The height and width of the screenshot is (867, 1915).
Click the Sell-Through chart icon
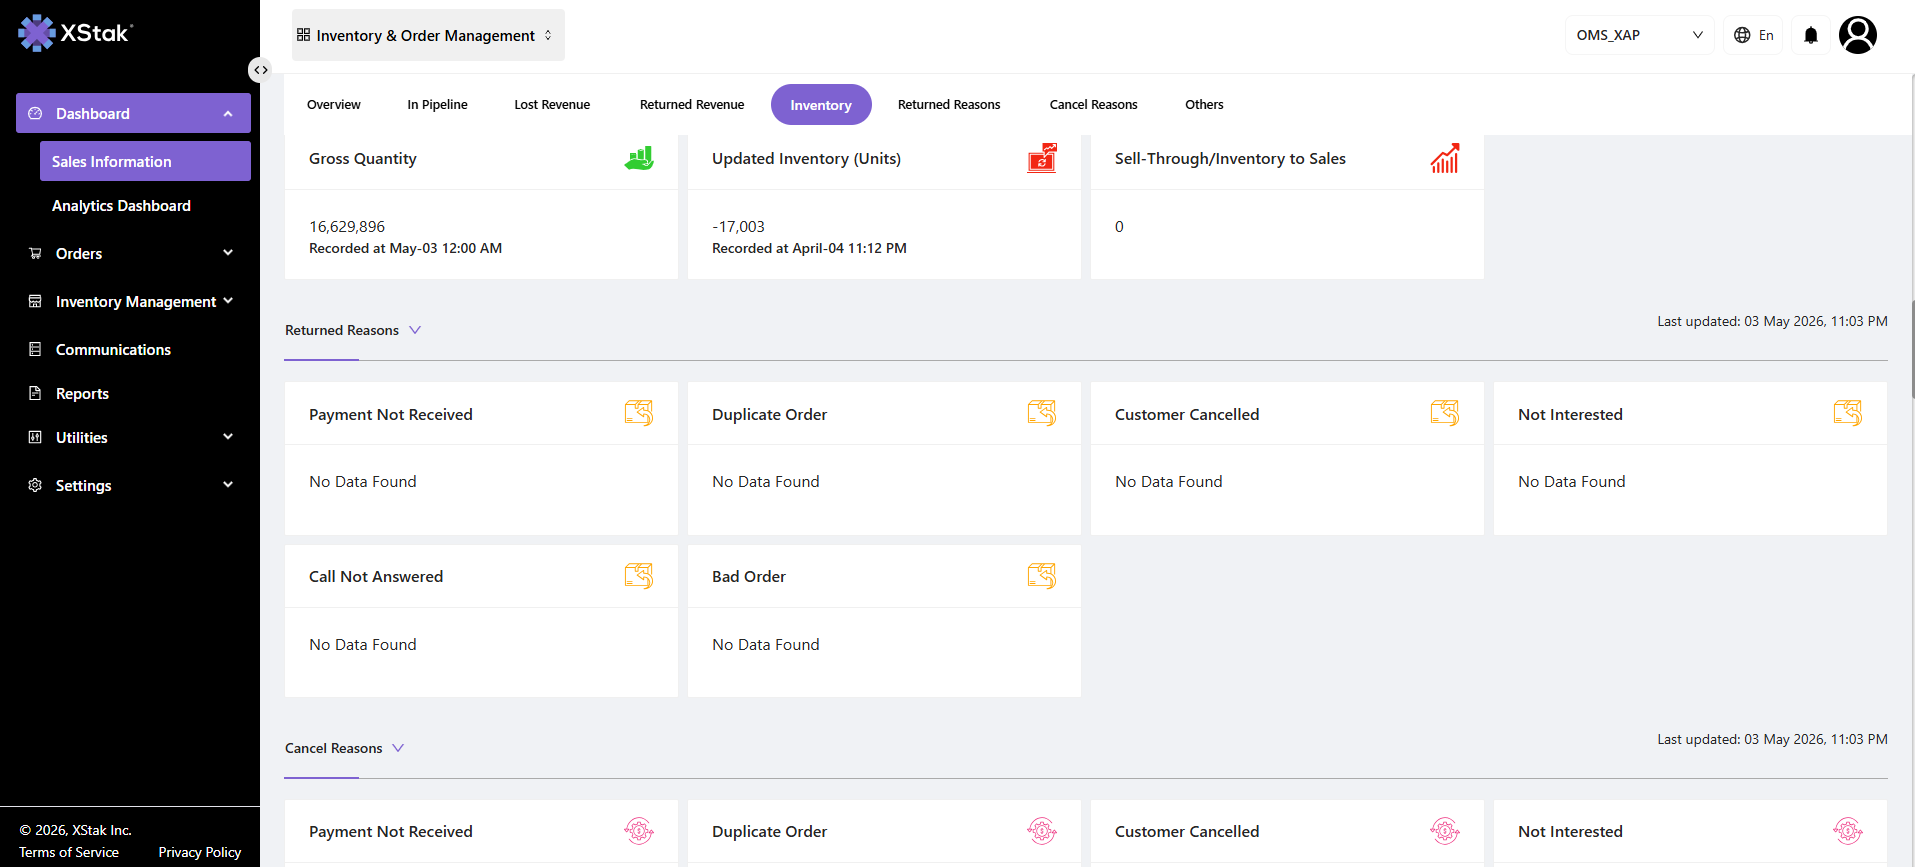click(1445, 158)
